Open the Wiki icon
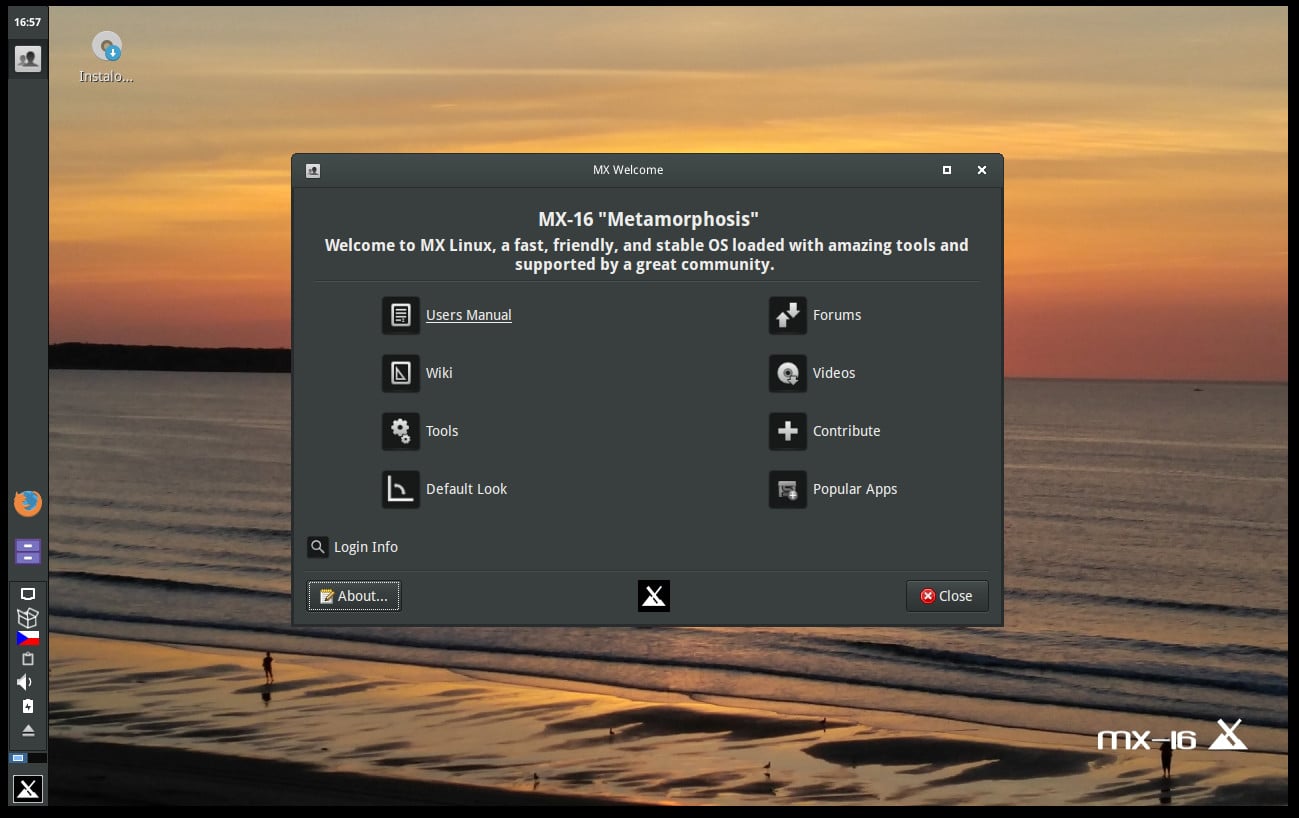This screenshot has width=1299, height=818. coord(400,373)
